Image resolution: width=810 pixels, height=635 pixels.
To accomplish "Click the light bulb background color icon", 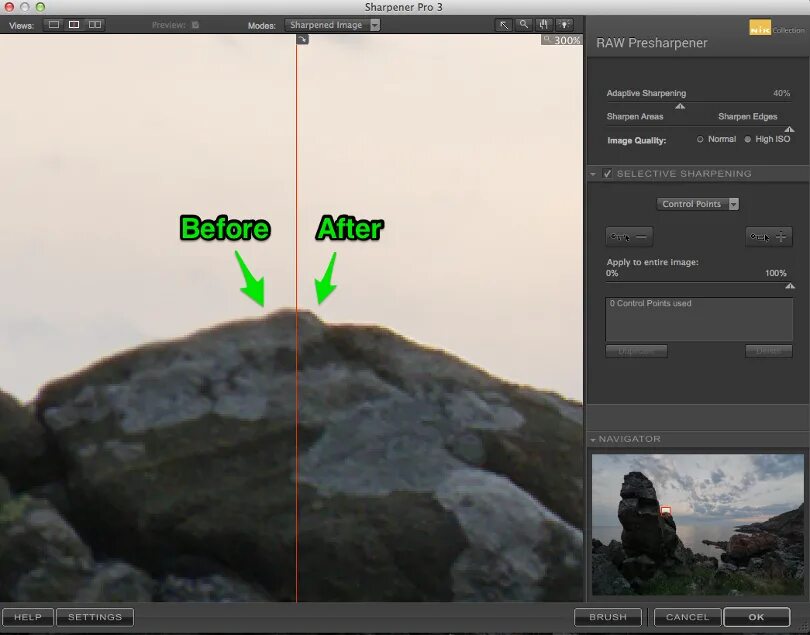I will tap(564, 25).
